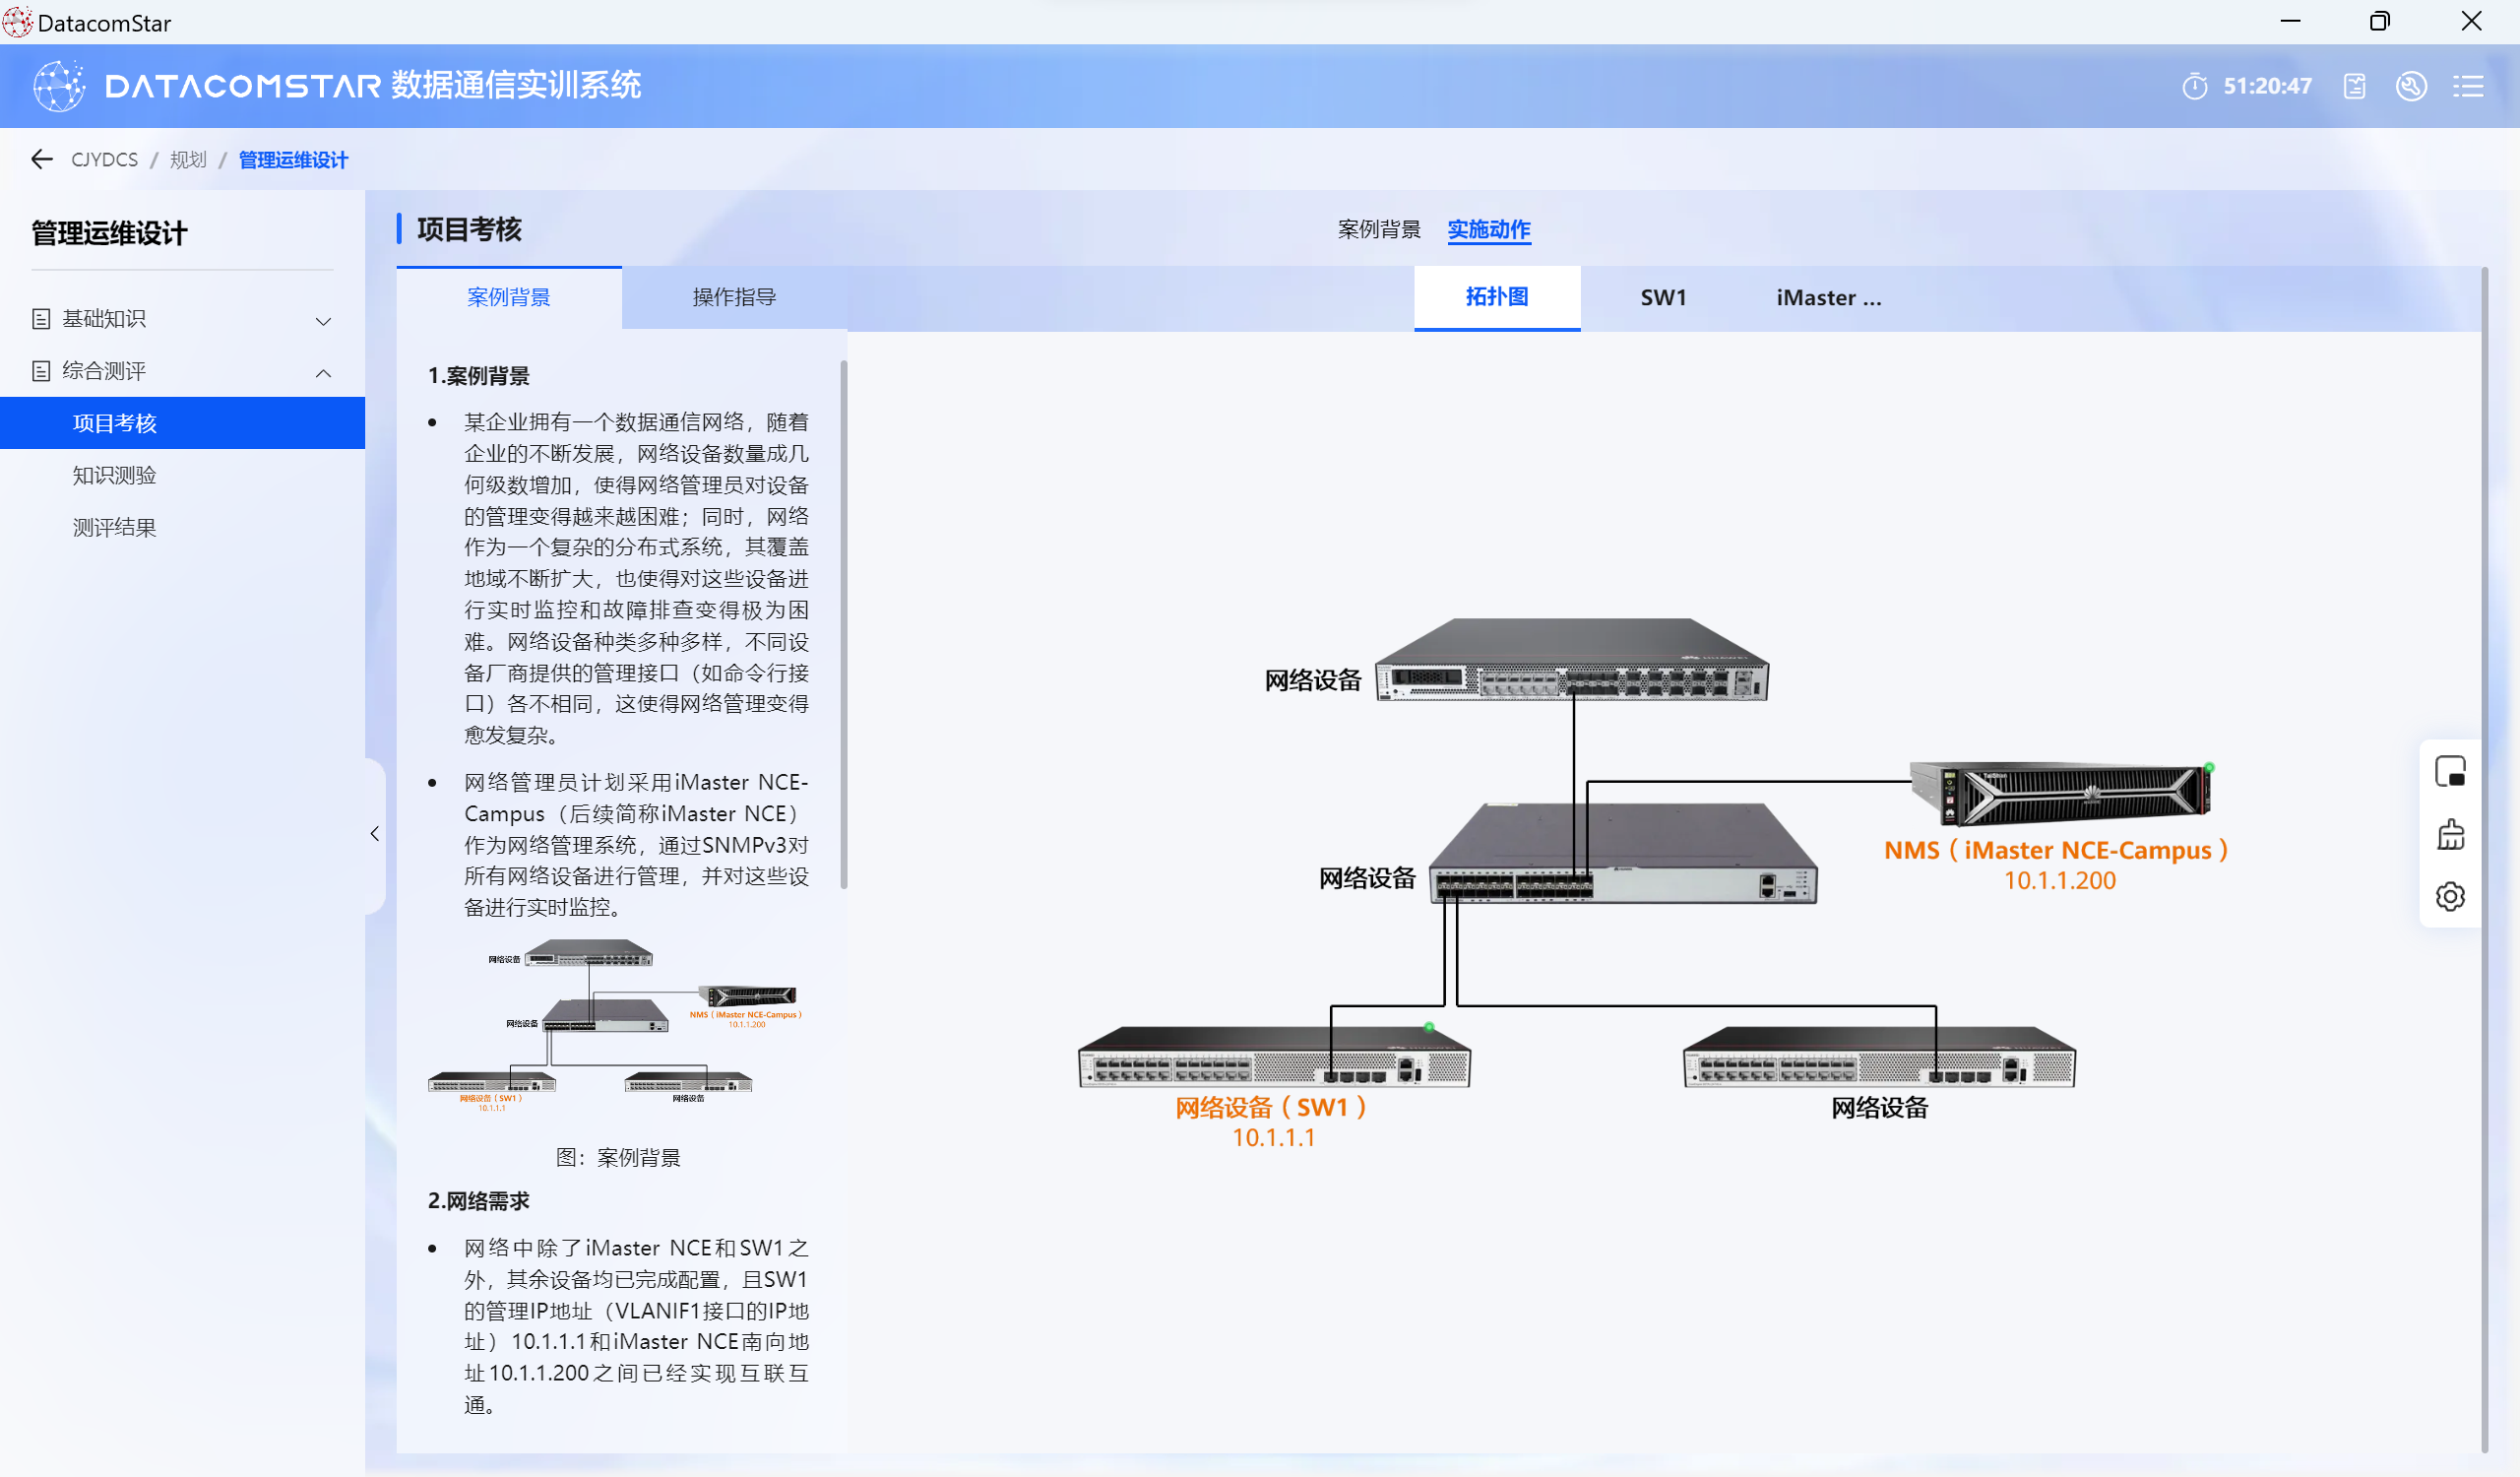
Task: Open the iMaster ... tab
Action: tap(1828, 297)
